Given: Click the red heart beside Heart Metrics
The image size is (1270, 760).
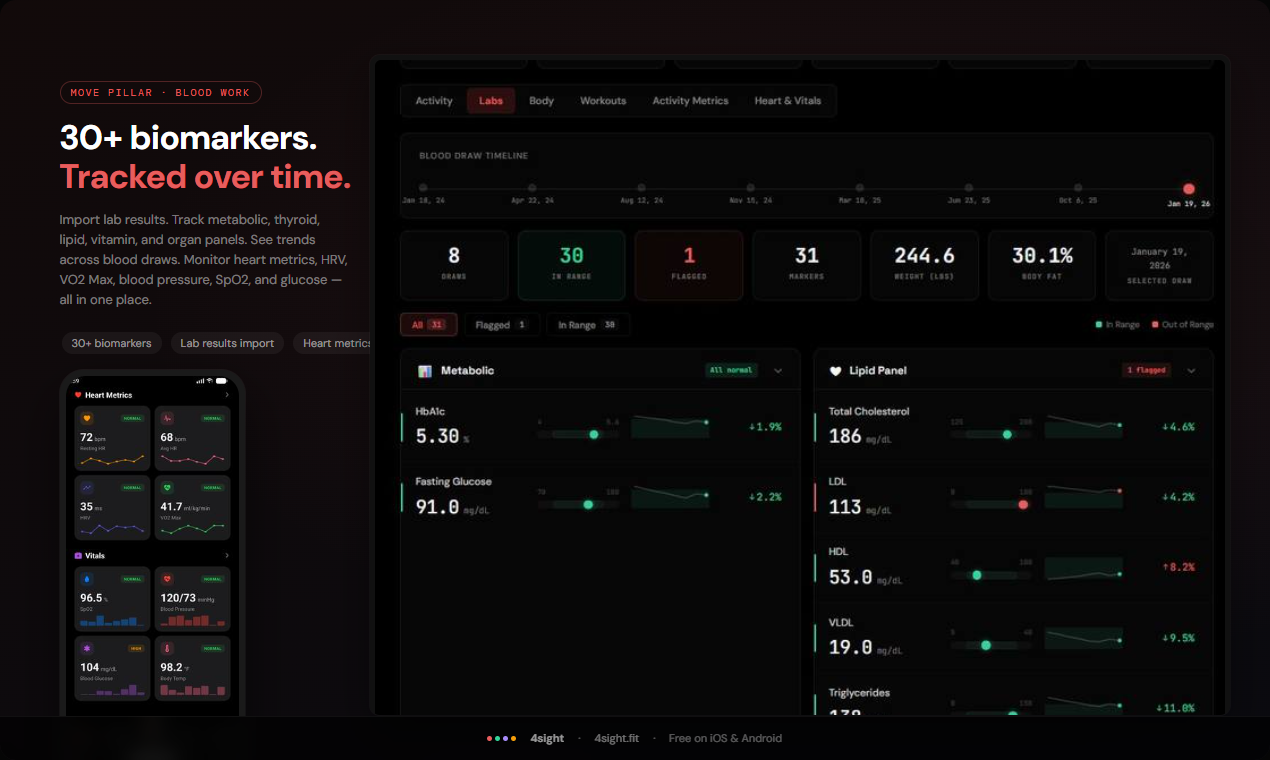Looking at the screenshot, I should [78, 395].
